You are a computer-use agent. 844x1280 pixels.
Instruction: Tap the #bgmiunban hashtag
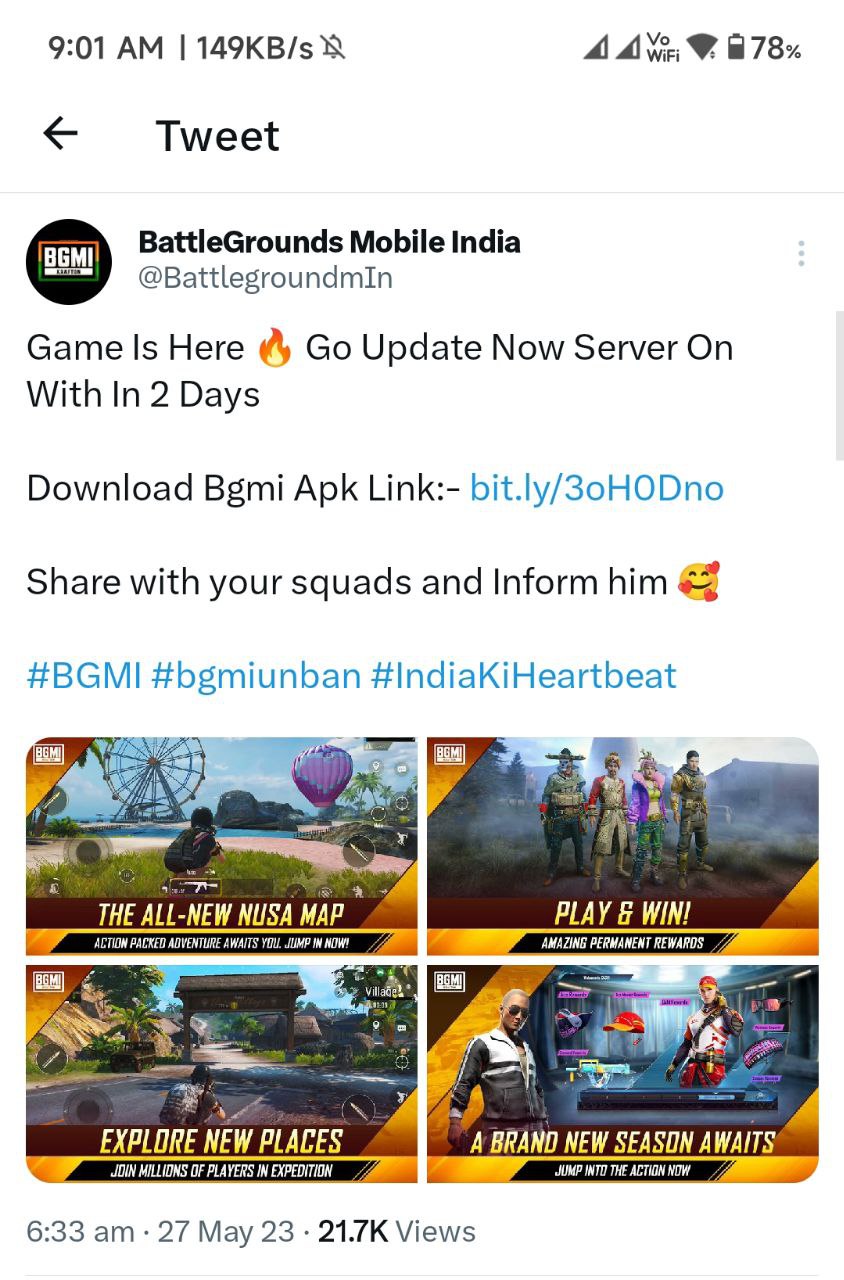256,675
